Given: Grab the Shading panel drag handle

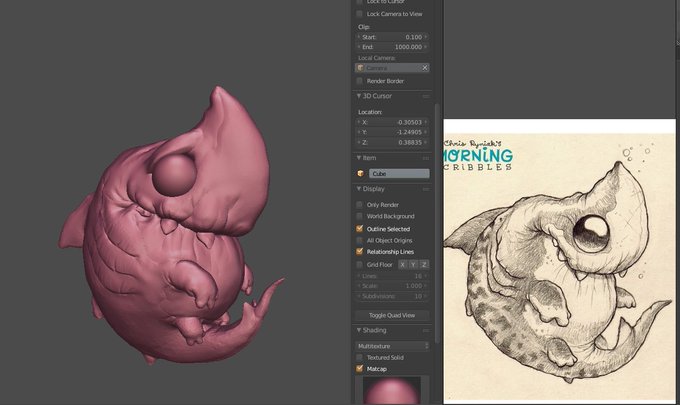Looking at the screenshot, I should [426, 330].
